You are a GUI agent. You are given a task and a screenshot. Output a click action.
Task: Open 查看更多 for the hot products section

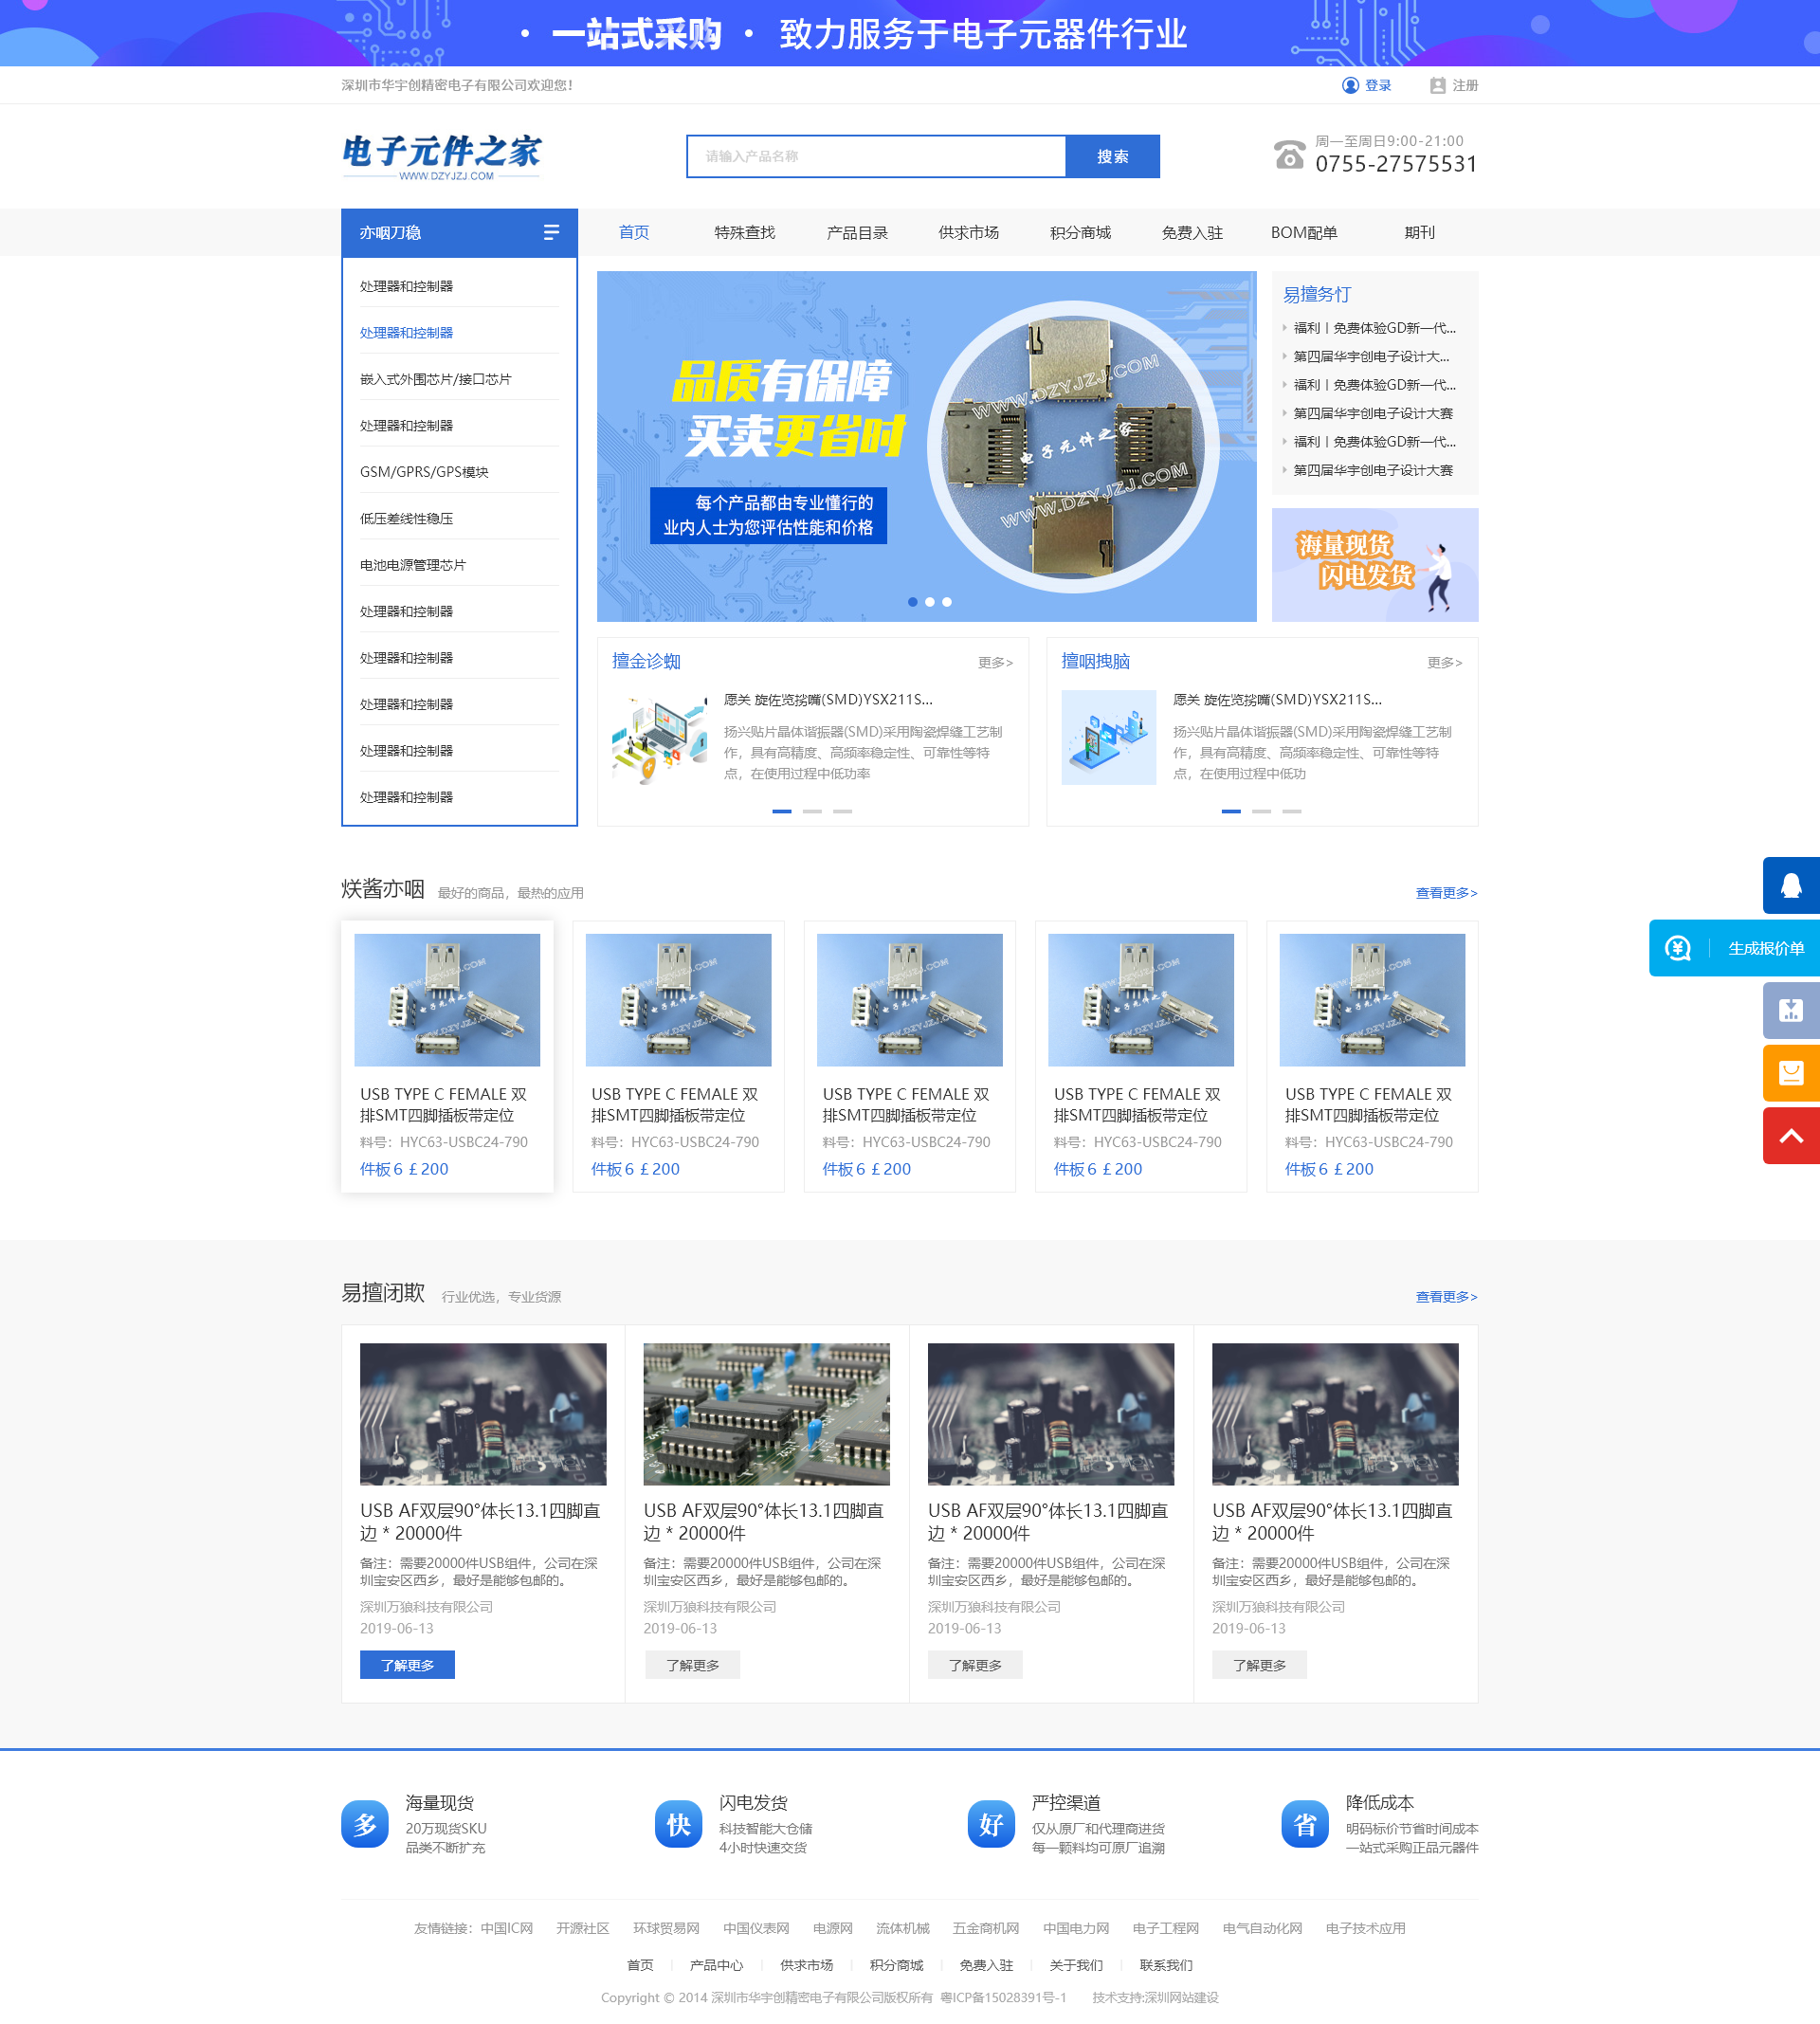pos(1446,893)
